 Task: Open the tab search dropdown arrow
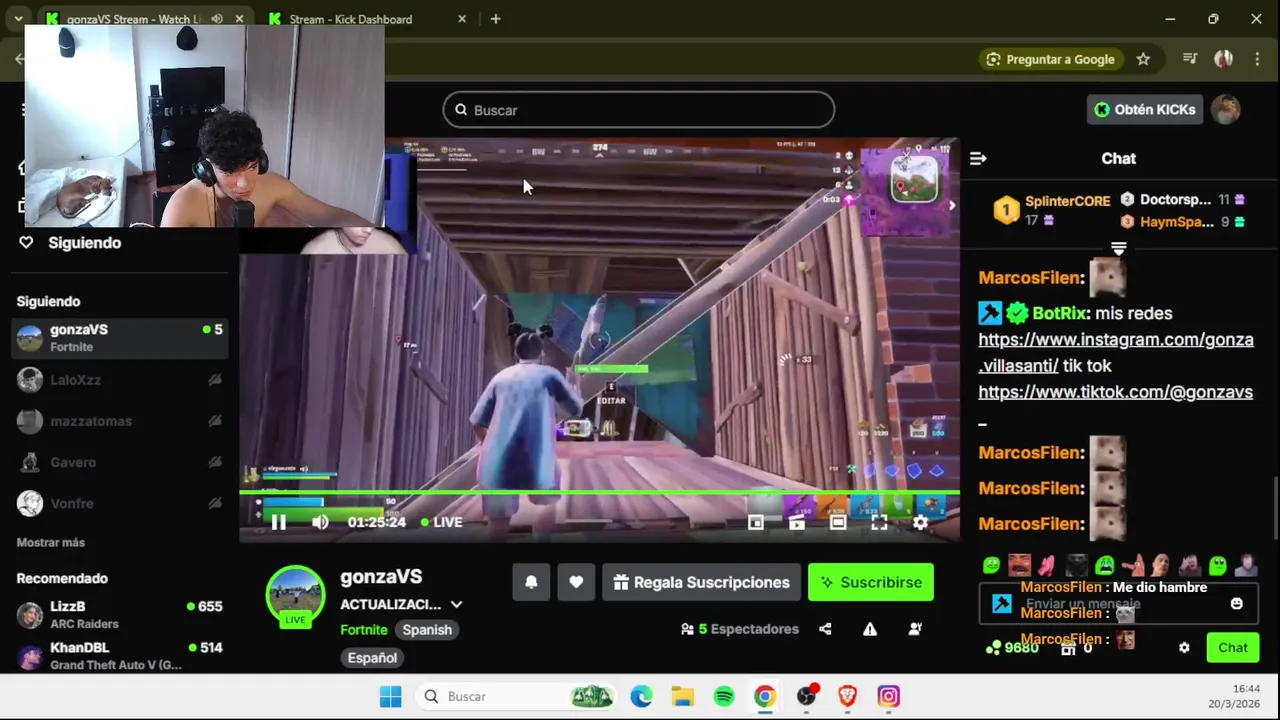18,19
